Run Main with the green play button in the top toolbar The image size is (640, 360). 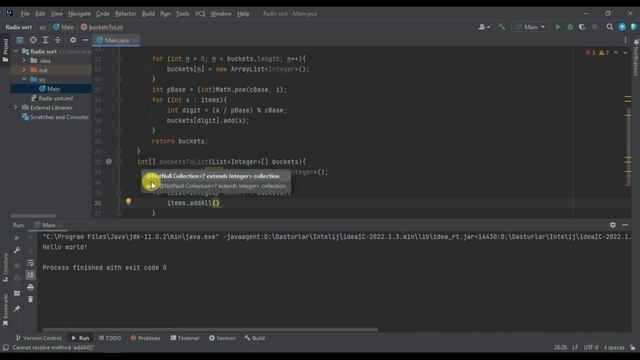coord(558,27)
